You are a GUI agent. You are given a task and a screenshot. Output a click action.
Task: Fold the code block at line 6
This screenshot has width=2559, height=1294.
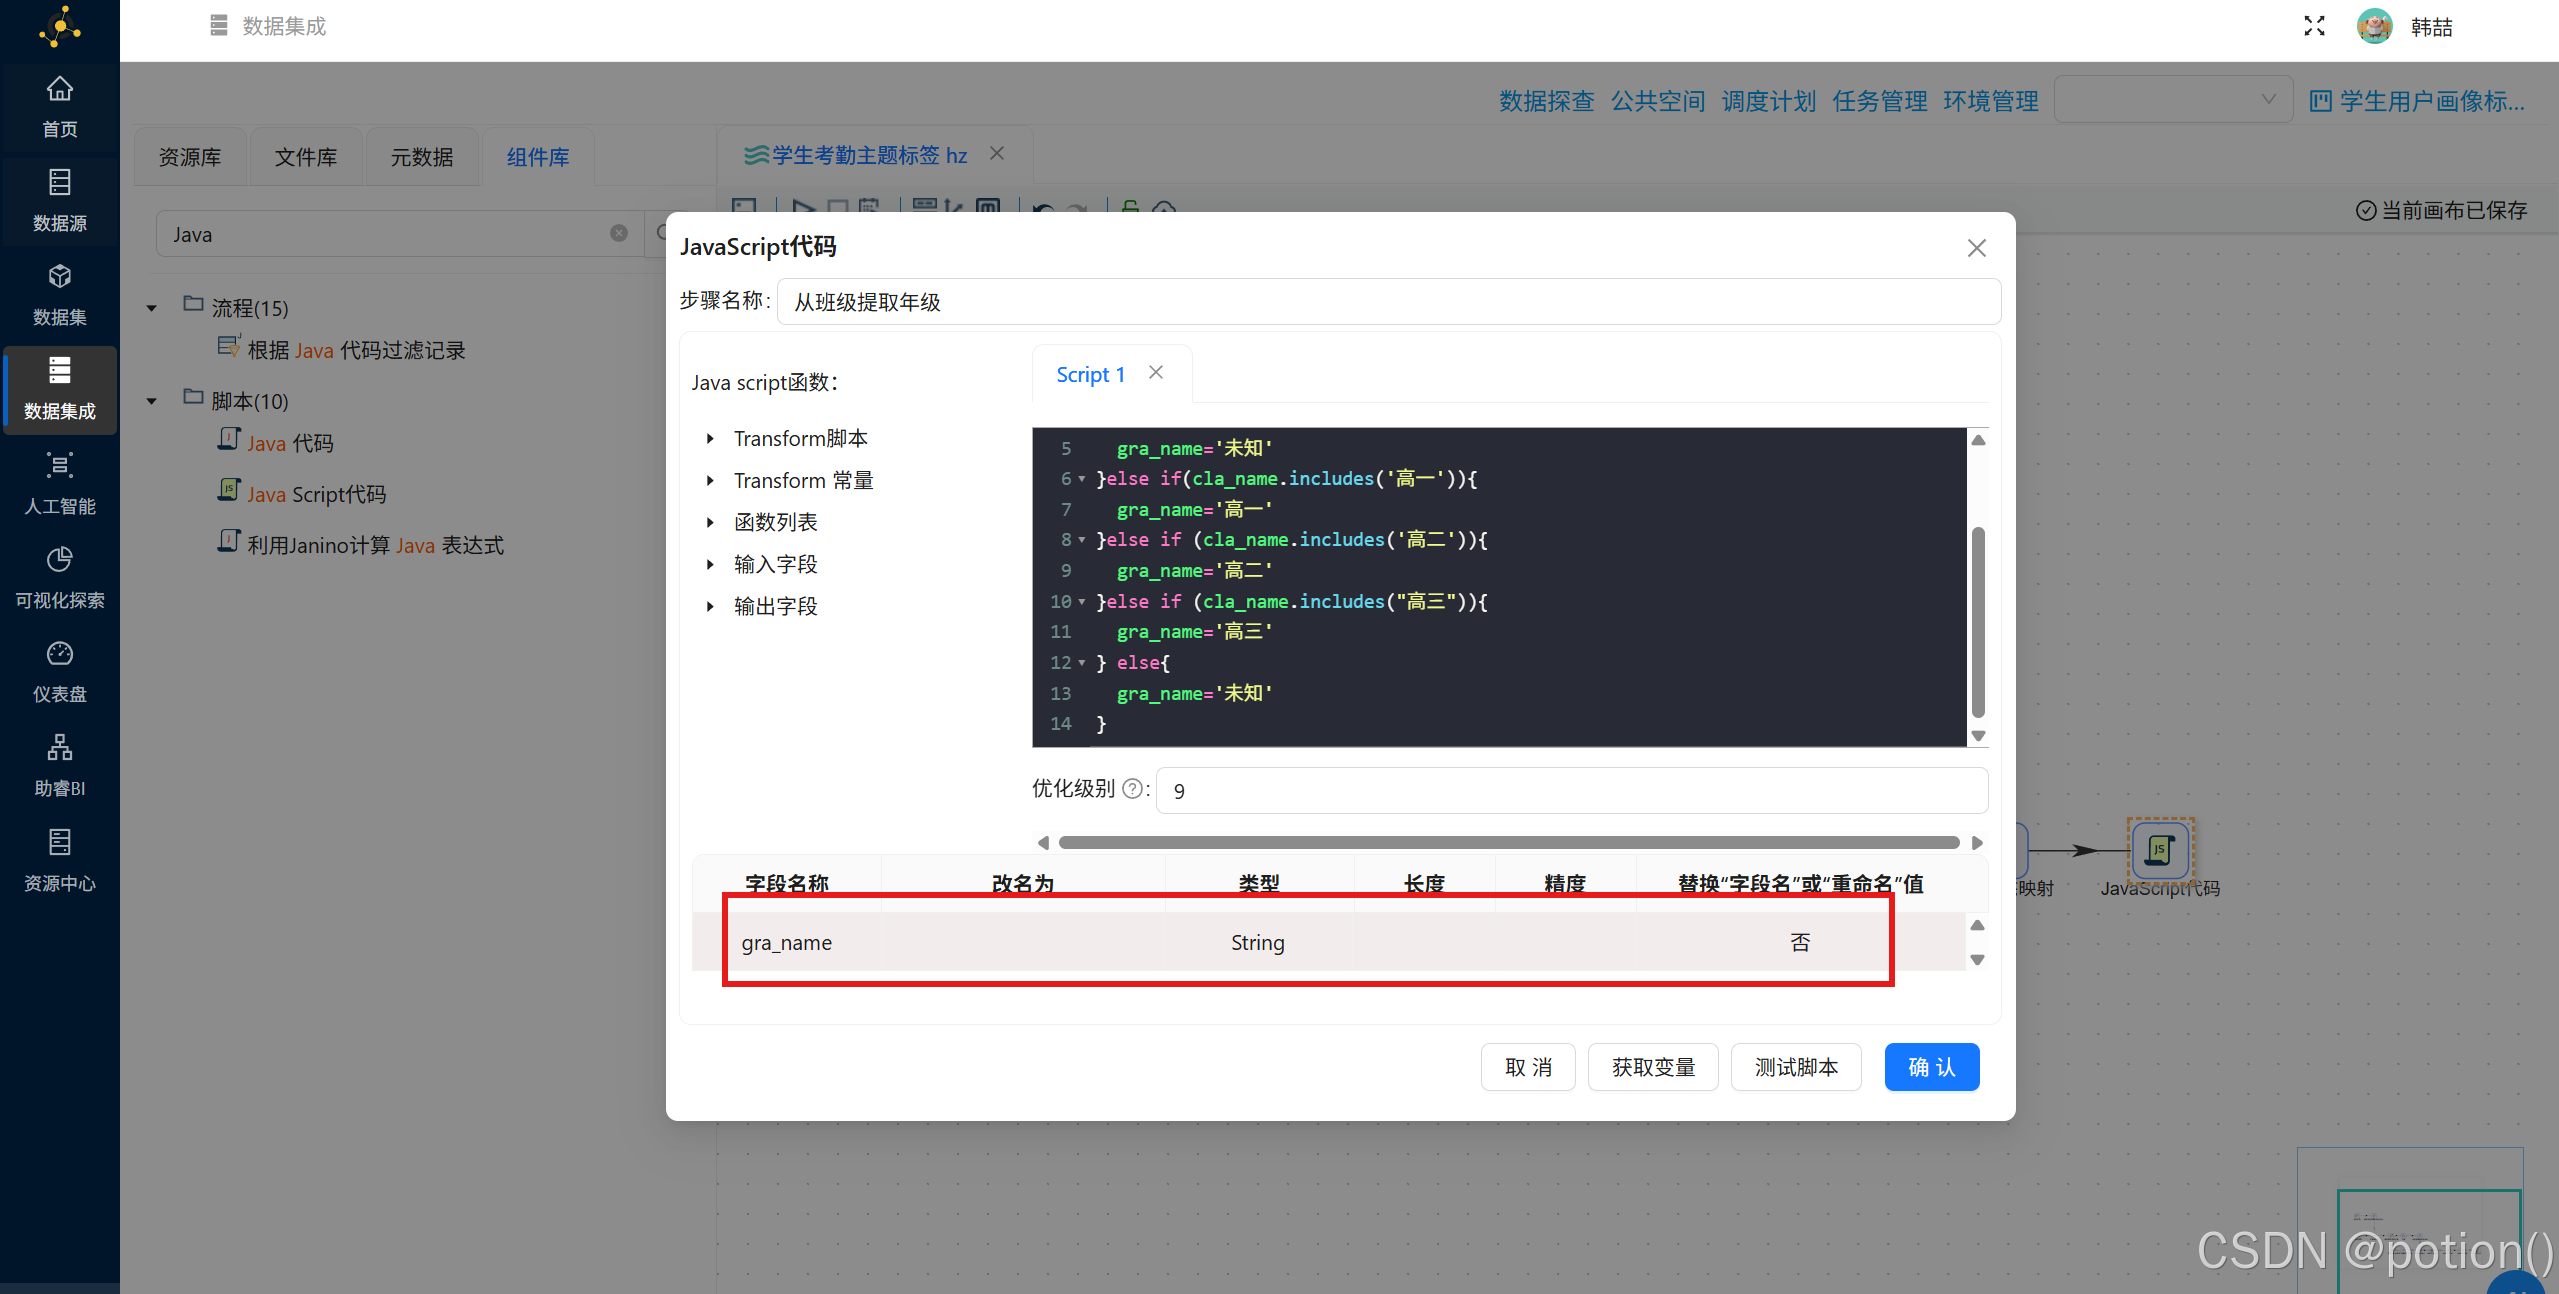point(1082,479)
